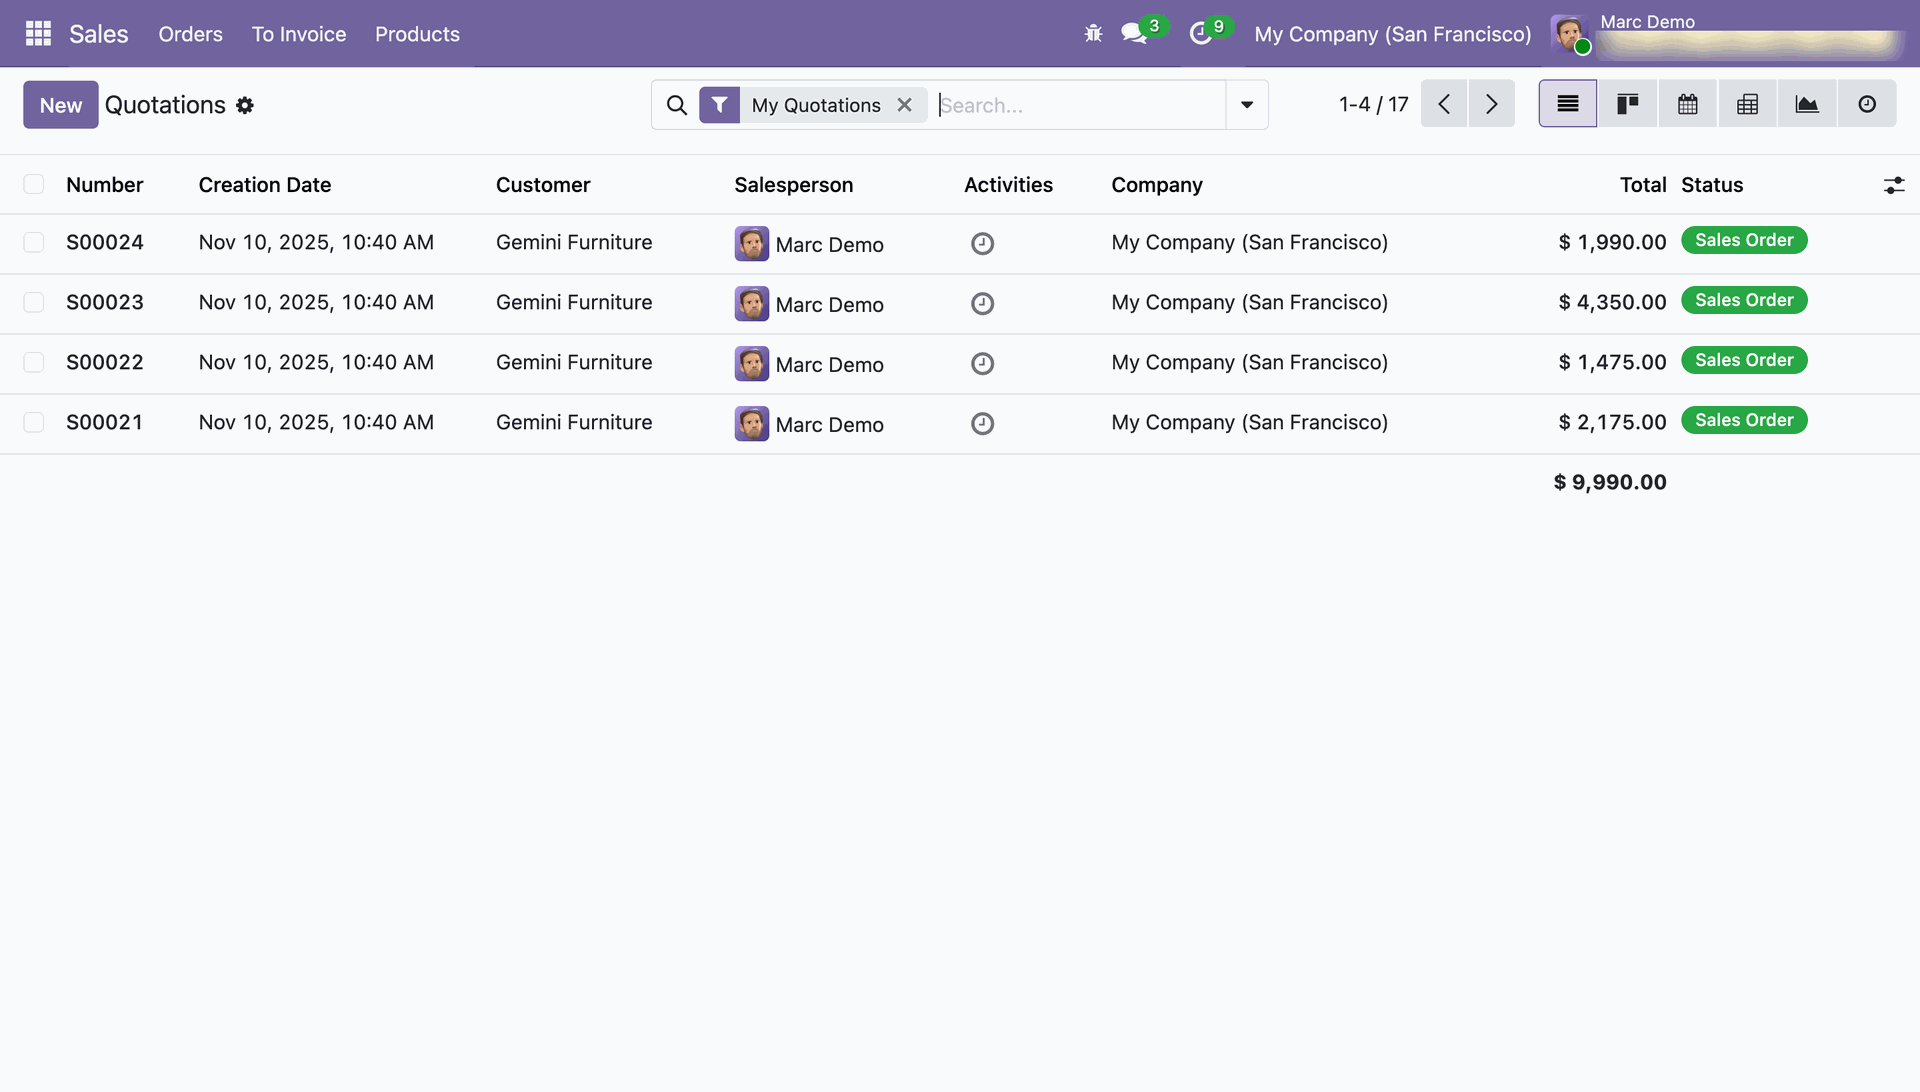Screen dimensions: 1920x1092
Task: Toggle the select-all header checkbox
Action: coord(34,185)
